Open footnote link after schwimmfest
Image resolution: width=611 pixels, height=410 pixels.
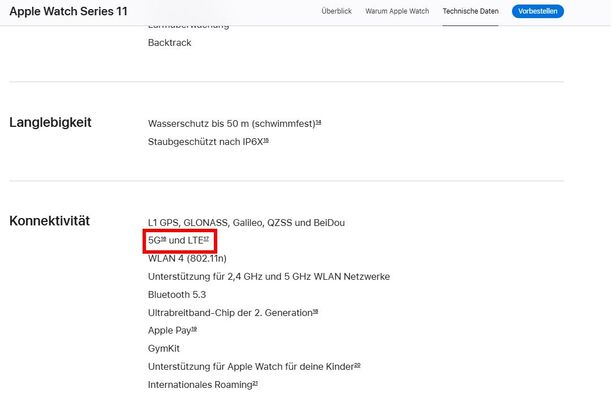[318, 122]
